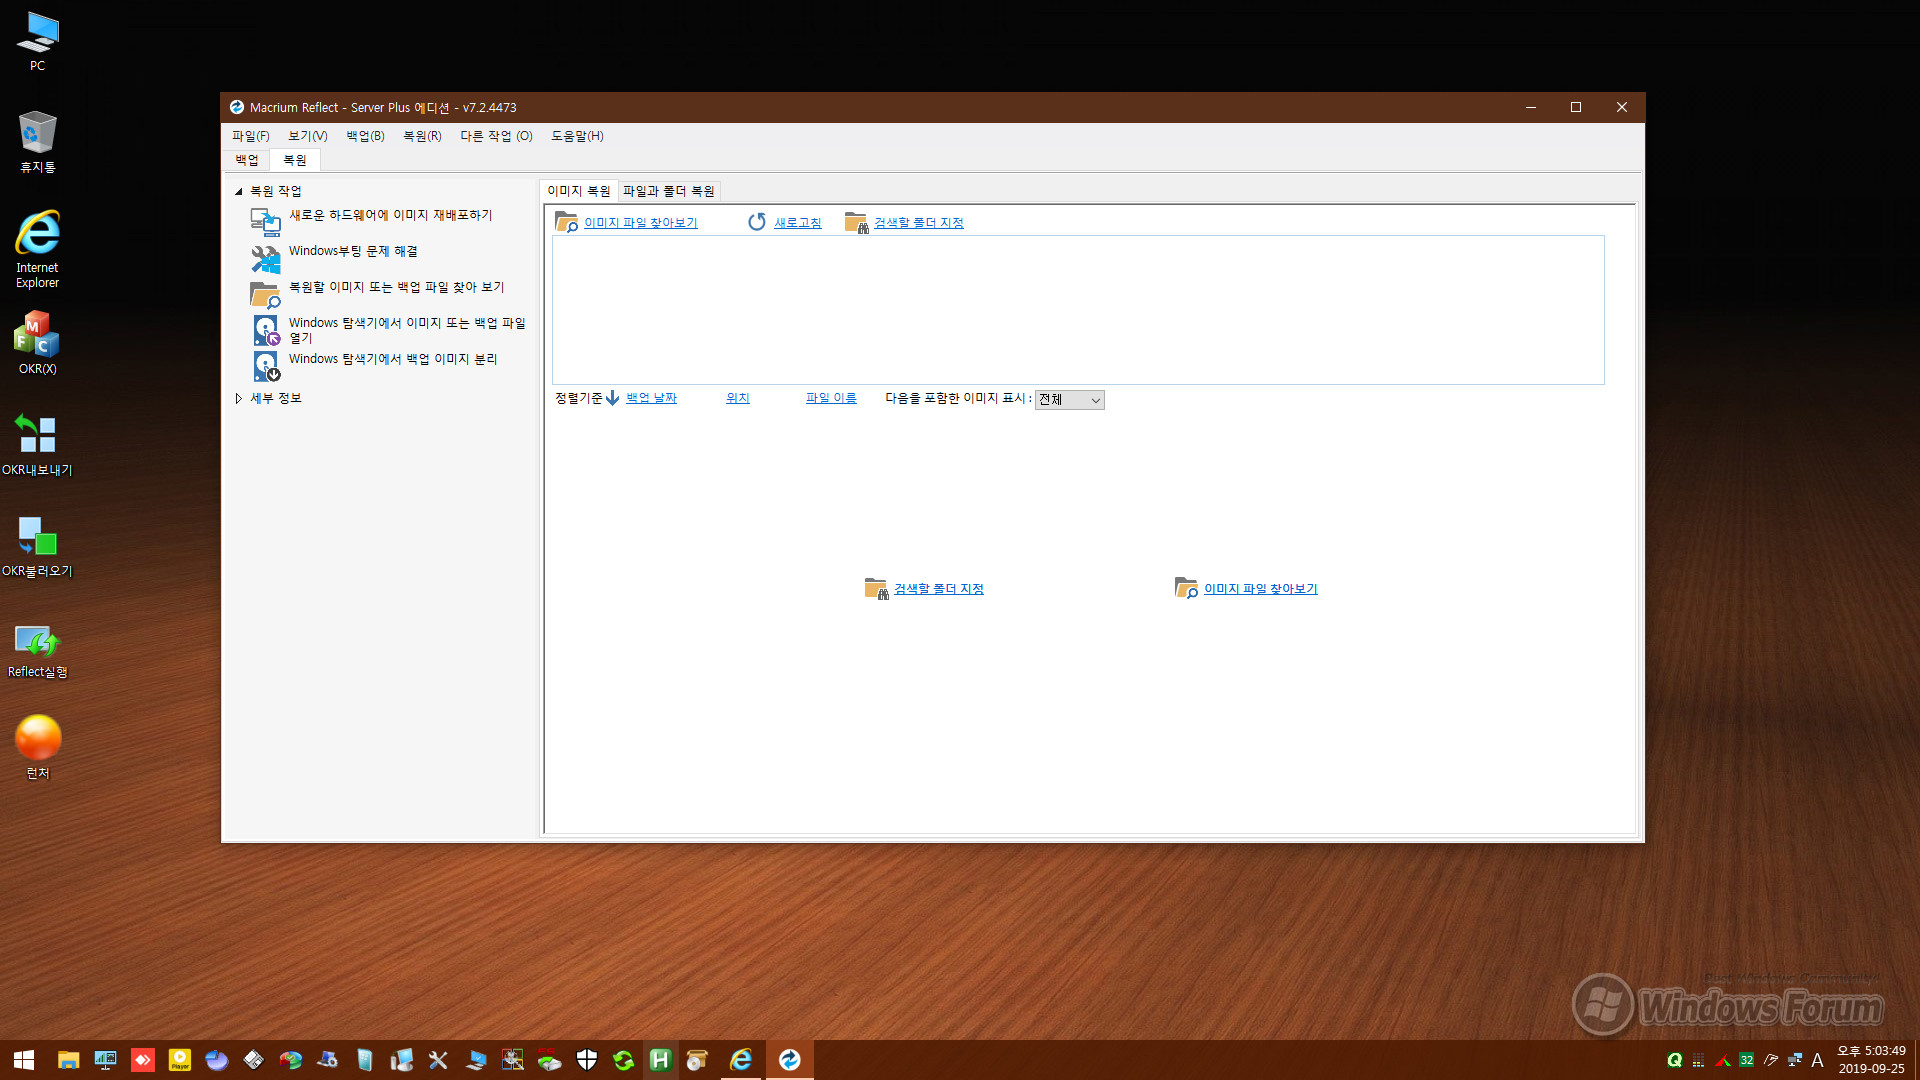Click the 새로고침 refresh link
Viewport: 1920px width, 1080px height.
(x=797, y=223)
